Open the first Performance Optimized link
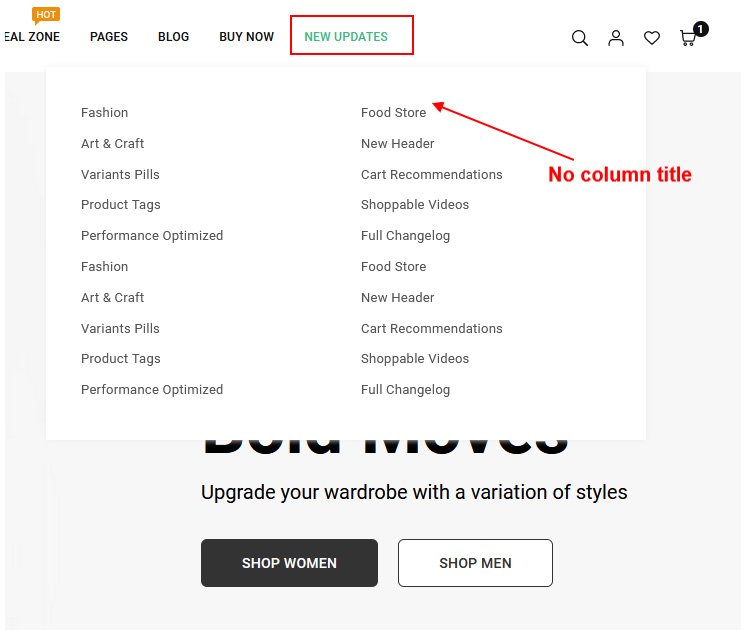This screenshot has width=741, height=637. pyautogui.click(x=152, y=236)
